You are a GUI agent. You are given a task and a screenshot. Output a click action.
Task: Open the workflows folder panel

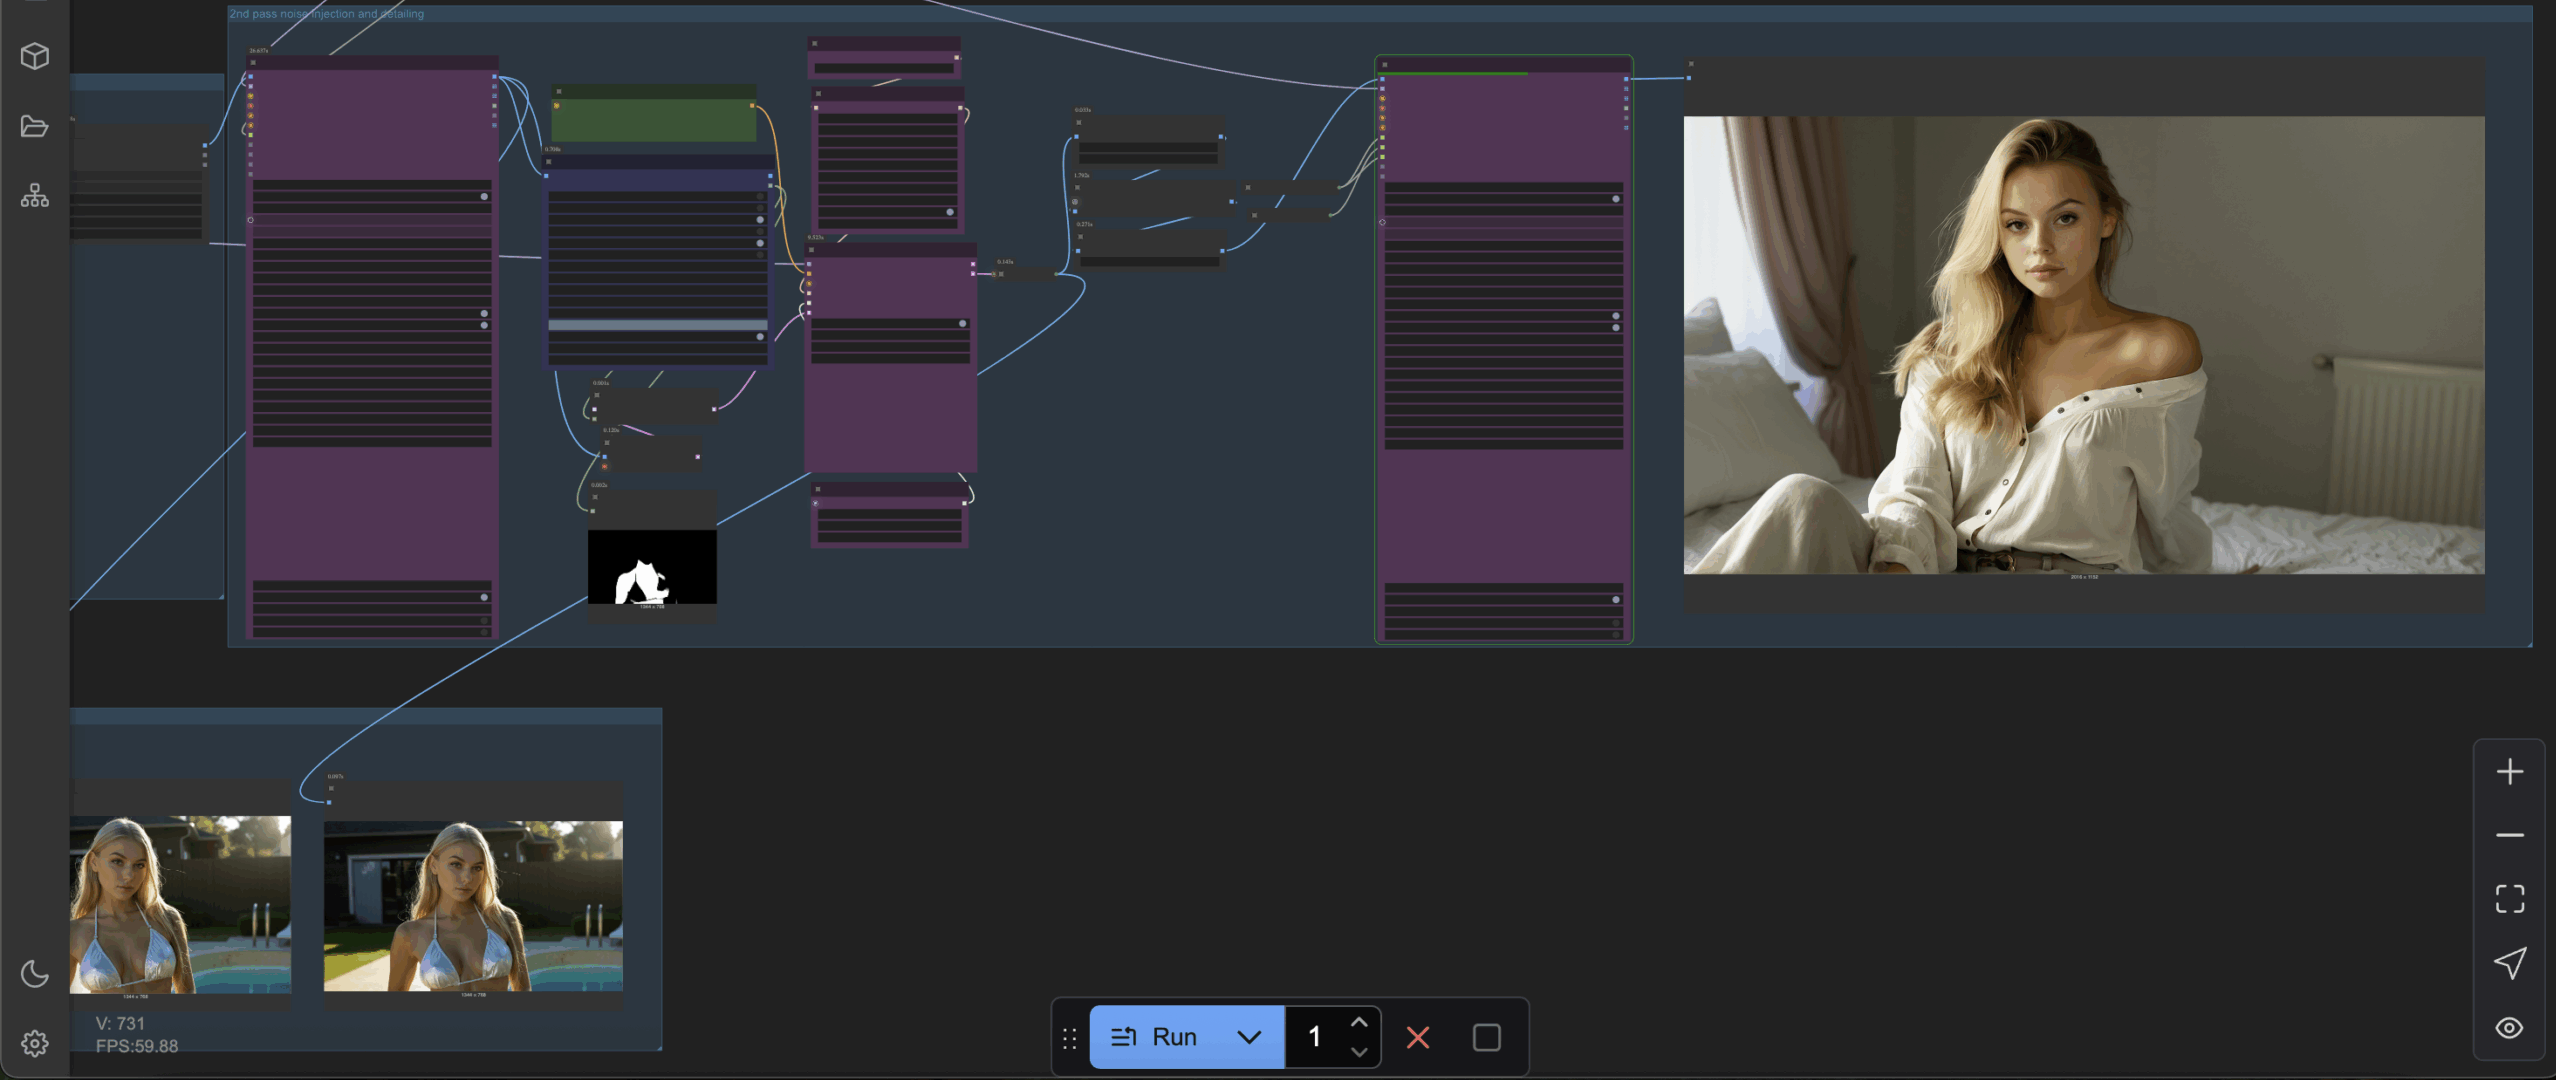[35, 126]
